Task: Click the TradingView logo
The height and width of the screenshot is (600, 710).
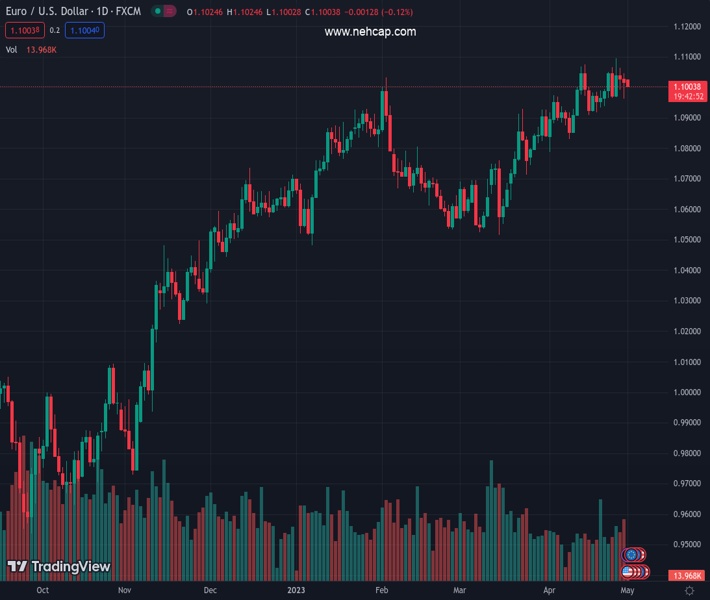Action: (x=58, y=566)
